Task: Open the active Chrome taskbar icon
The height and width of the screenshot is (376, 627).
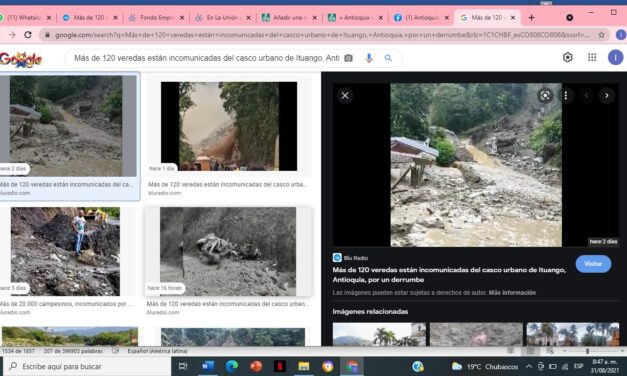Action: tap(352, 366)
